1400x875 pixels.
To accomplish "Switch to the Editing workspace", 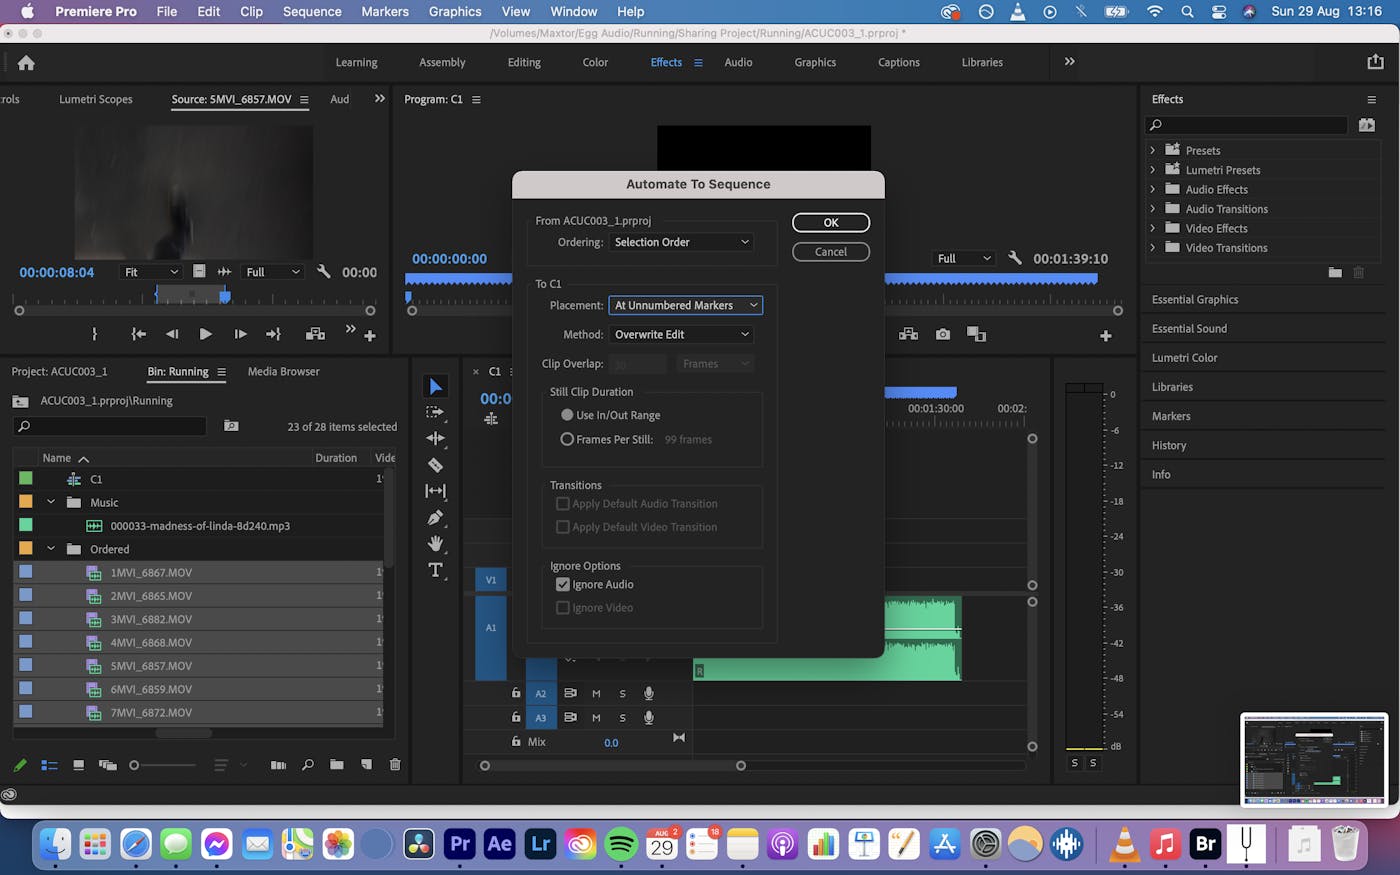I will click(x=524, y=62).
